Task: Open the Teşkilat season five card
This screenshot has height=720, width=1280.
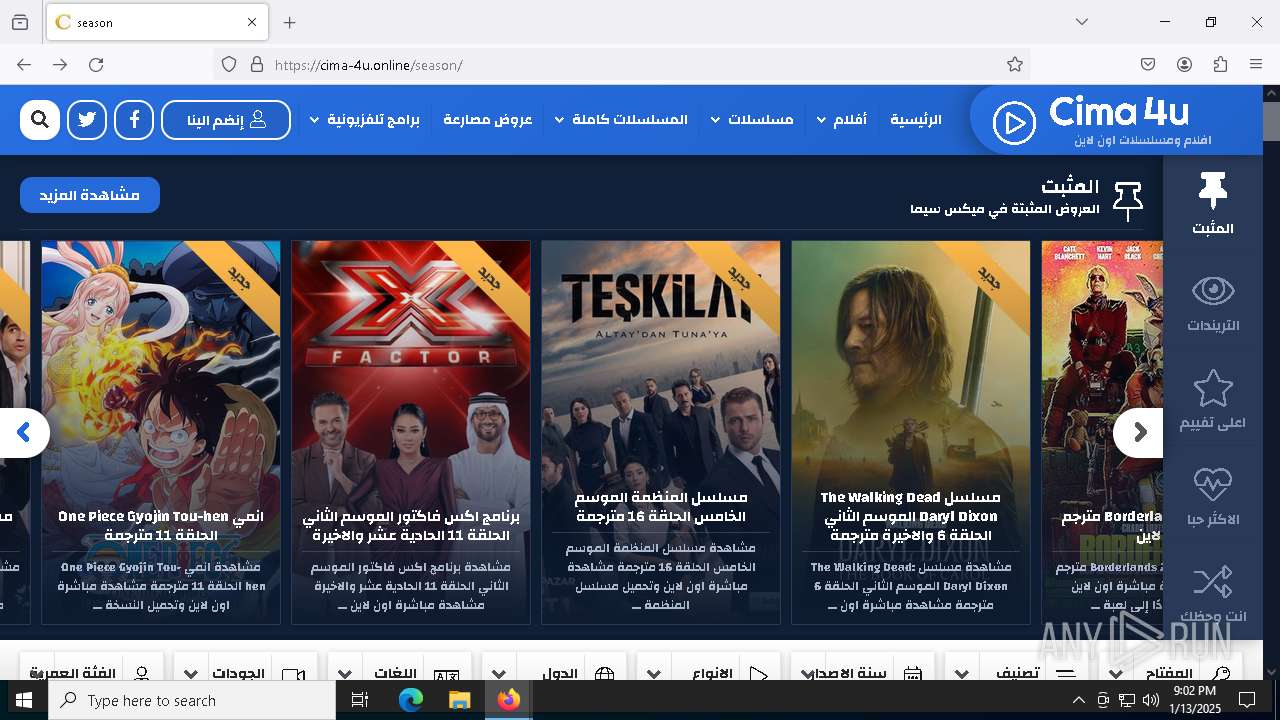Action: [661, 432]
